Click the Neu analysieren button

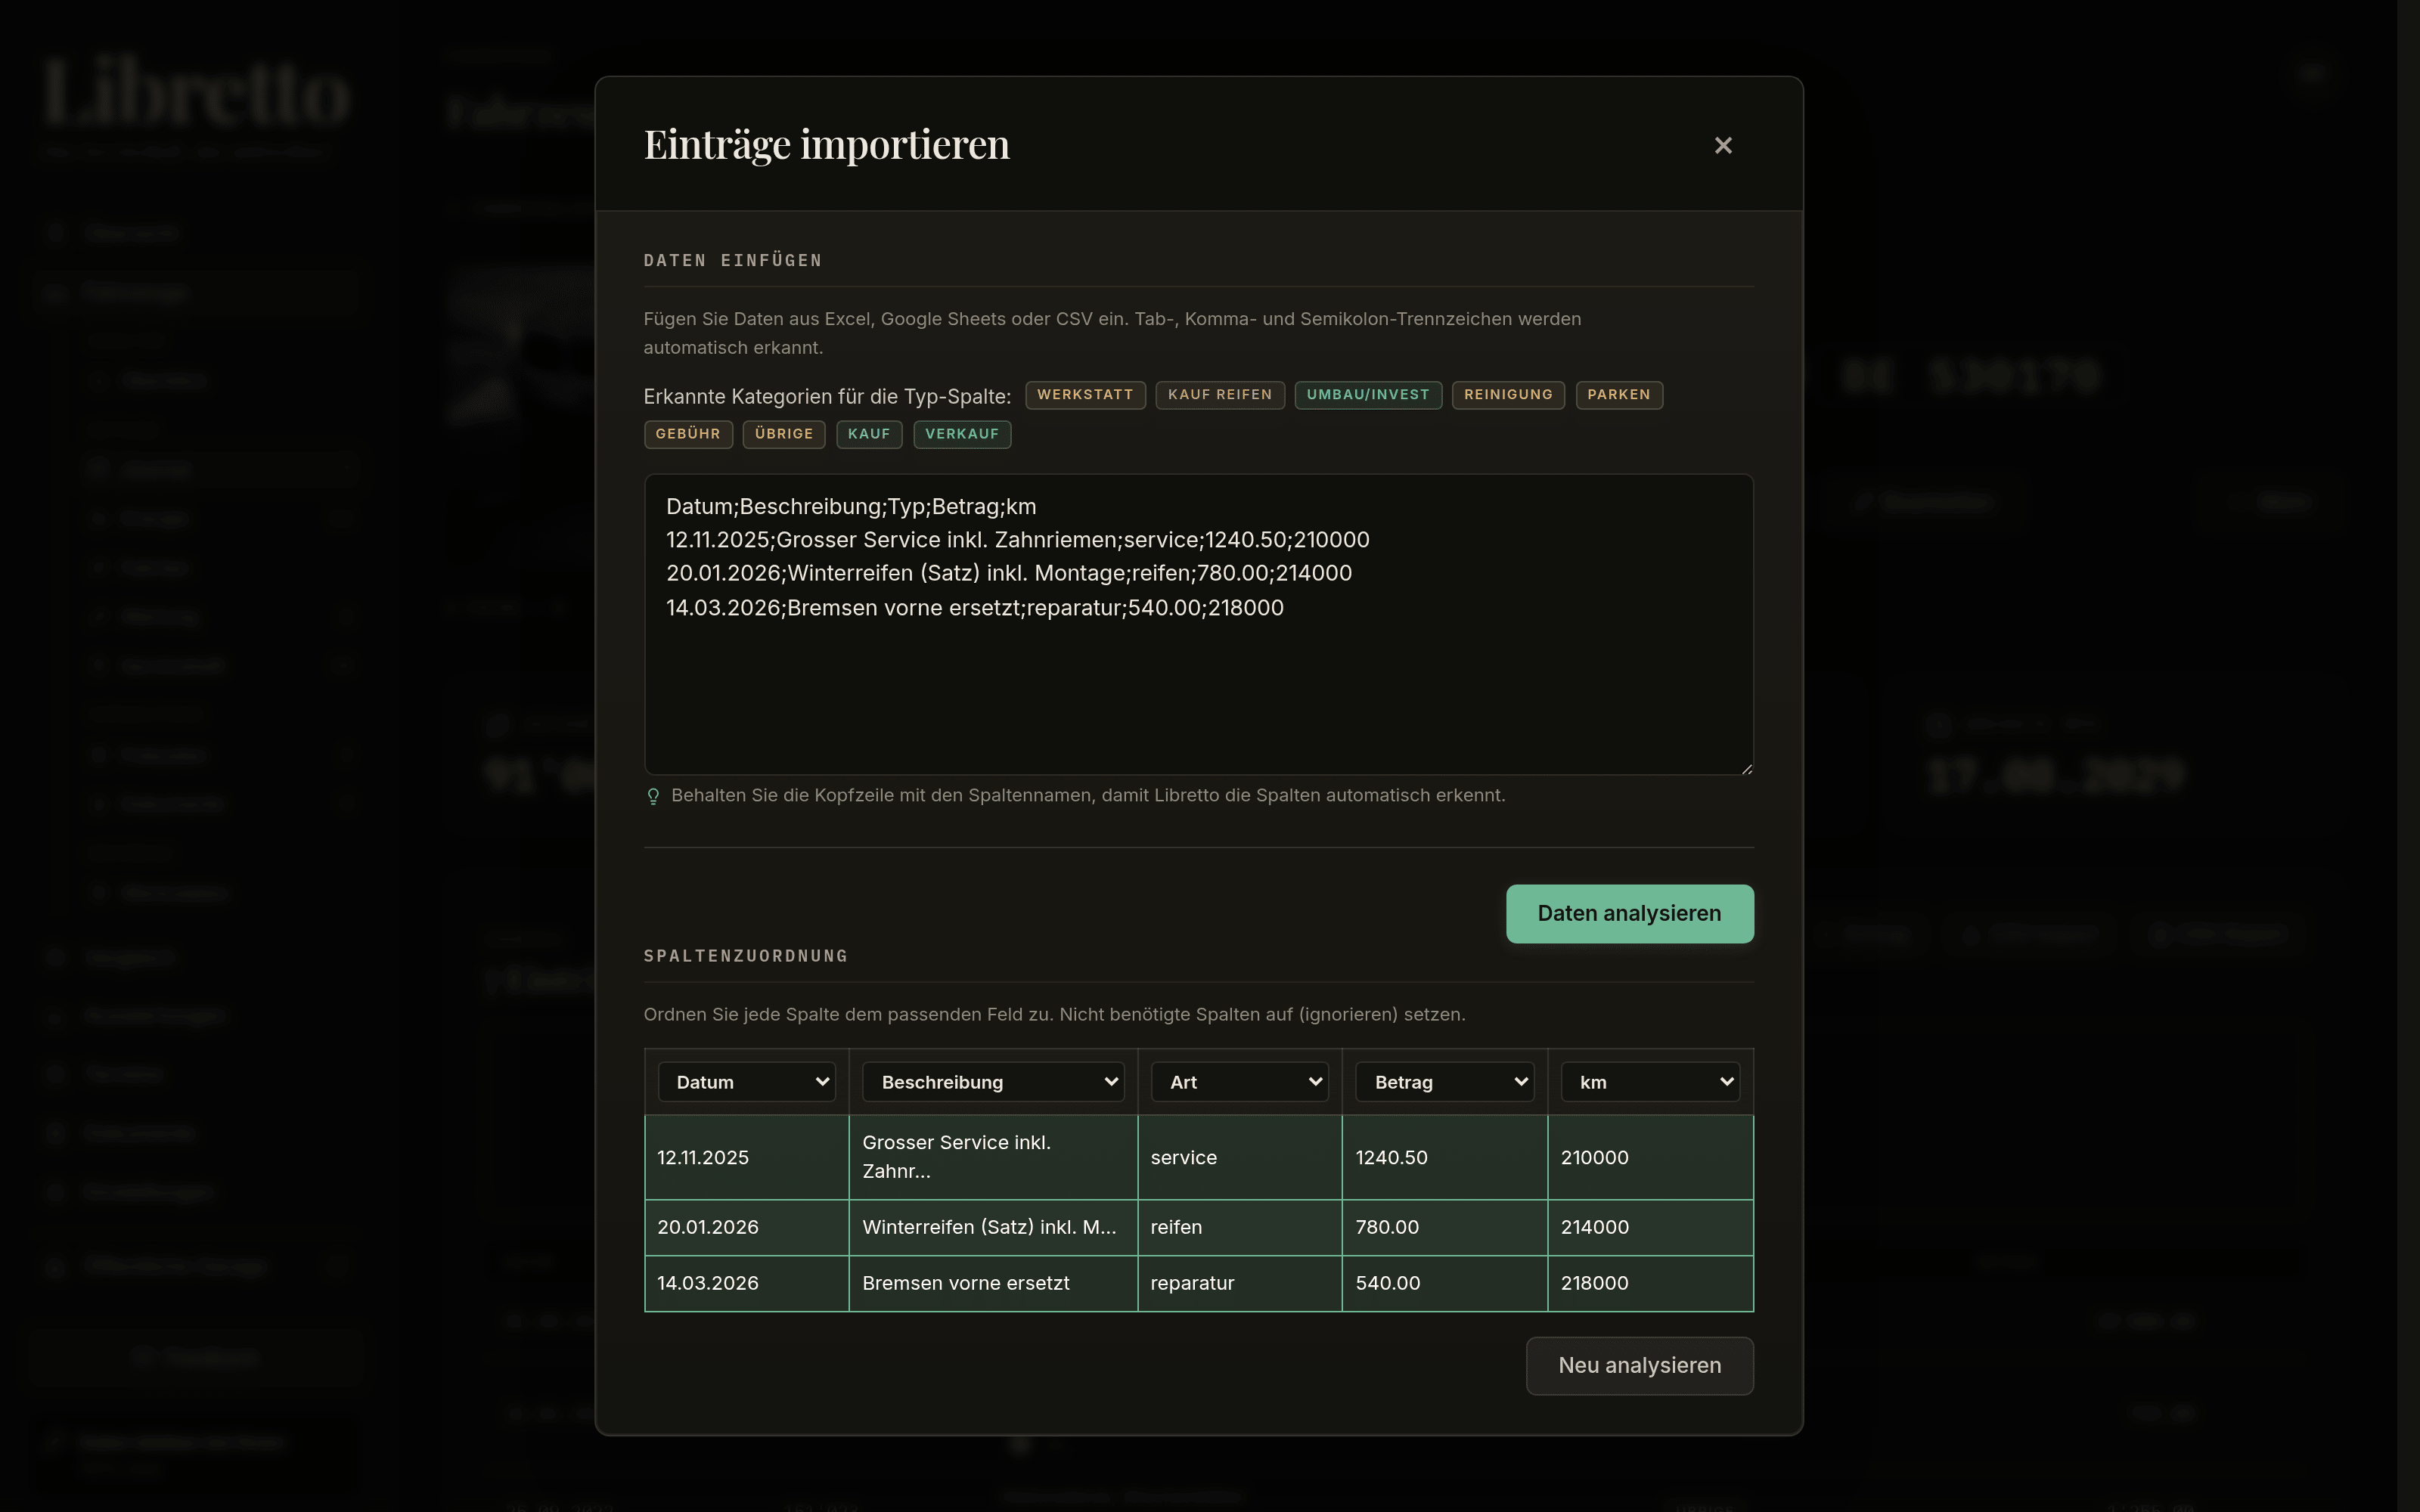click(x=1639, y=1365)
